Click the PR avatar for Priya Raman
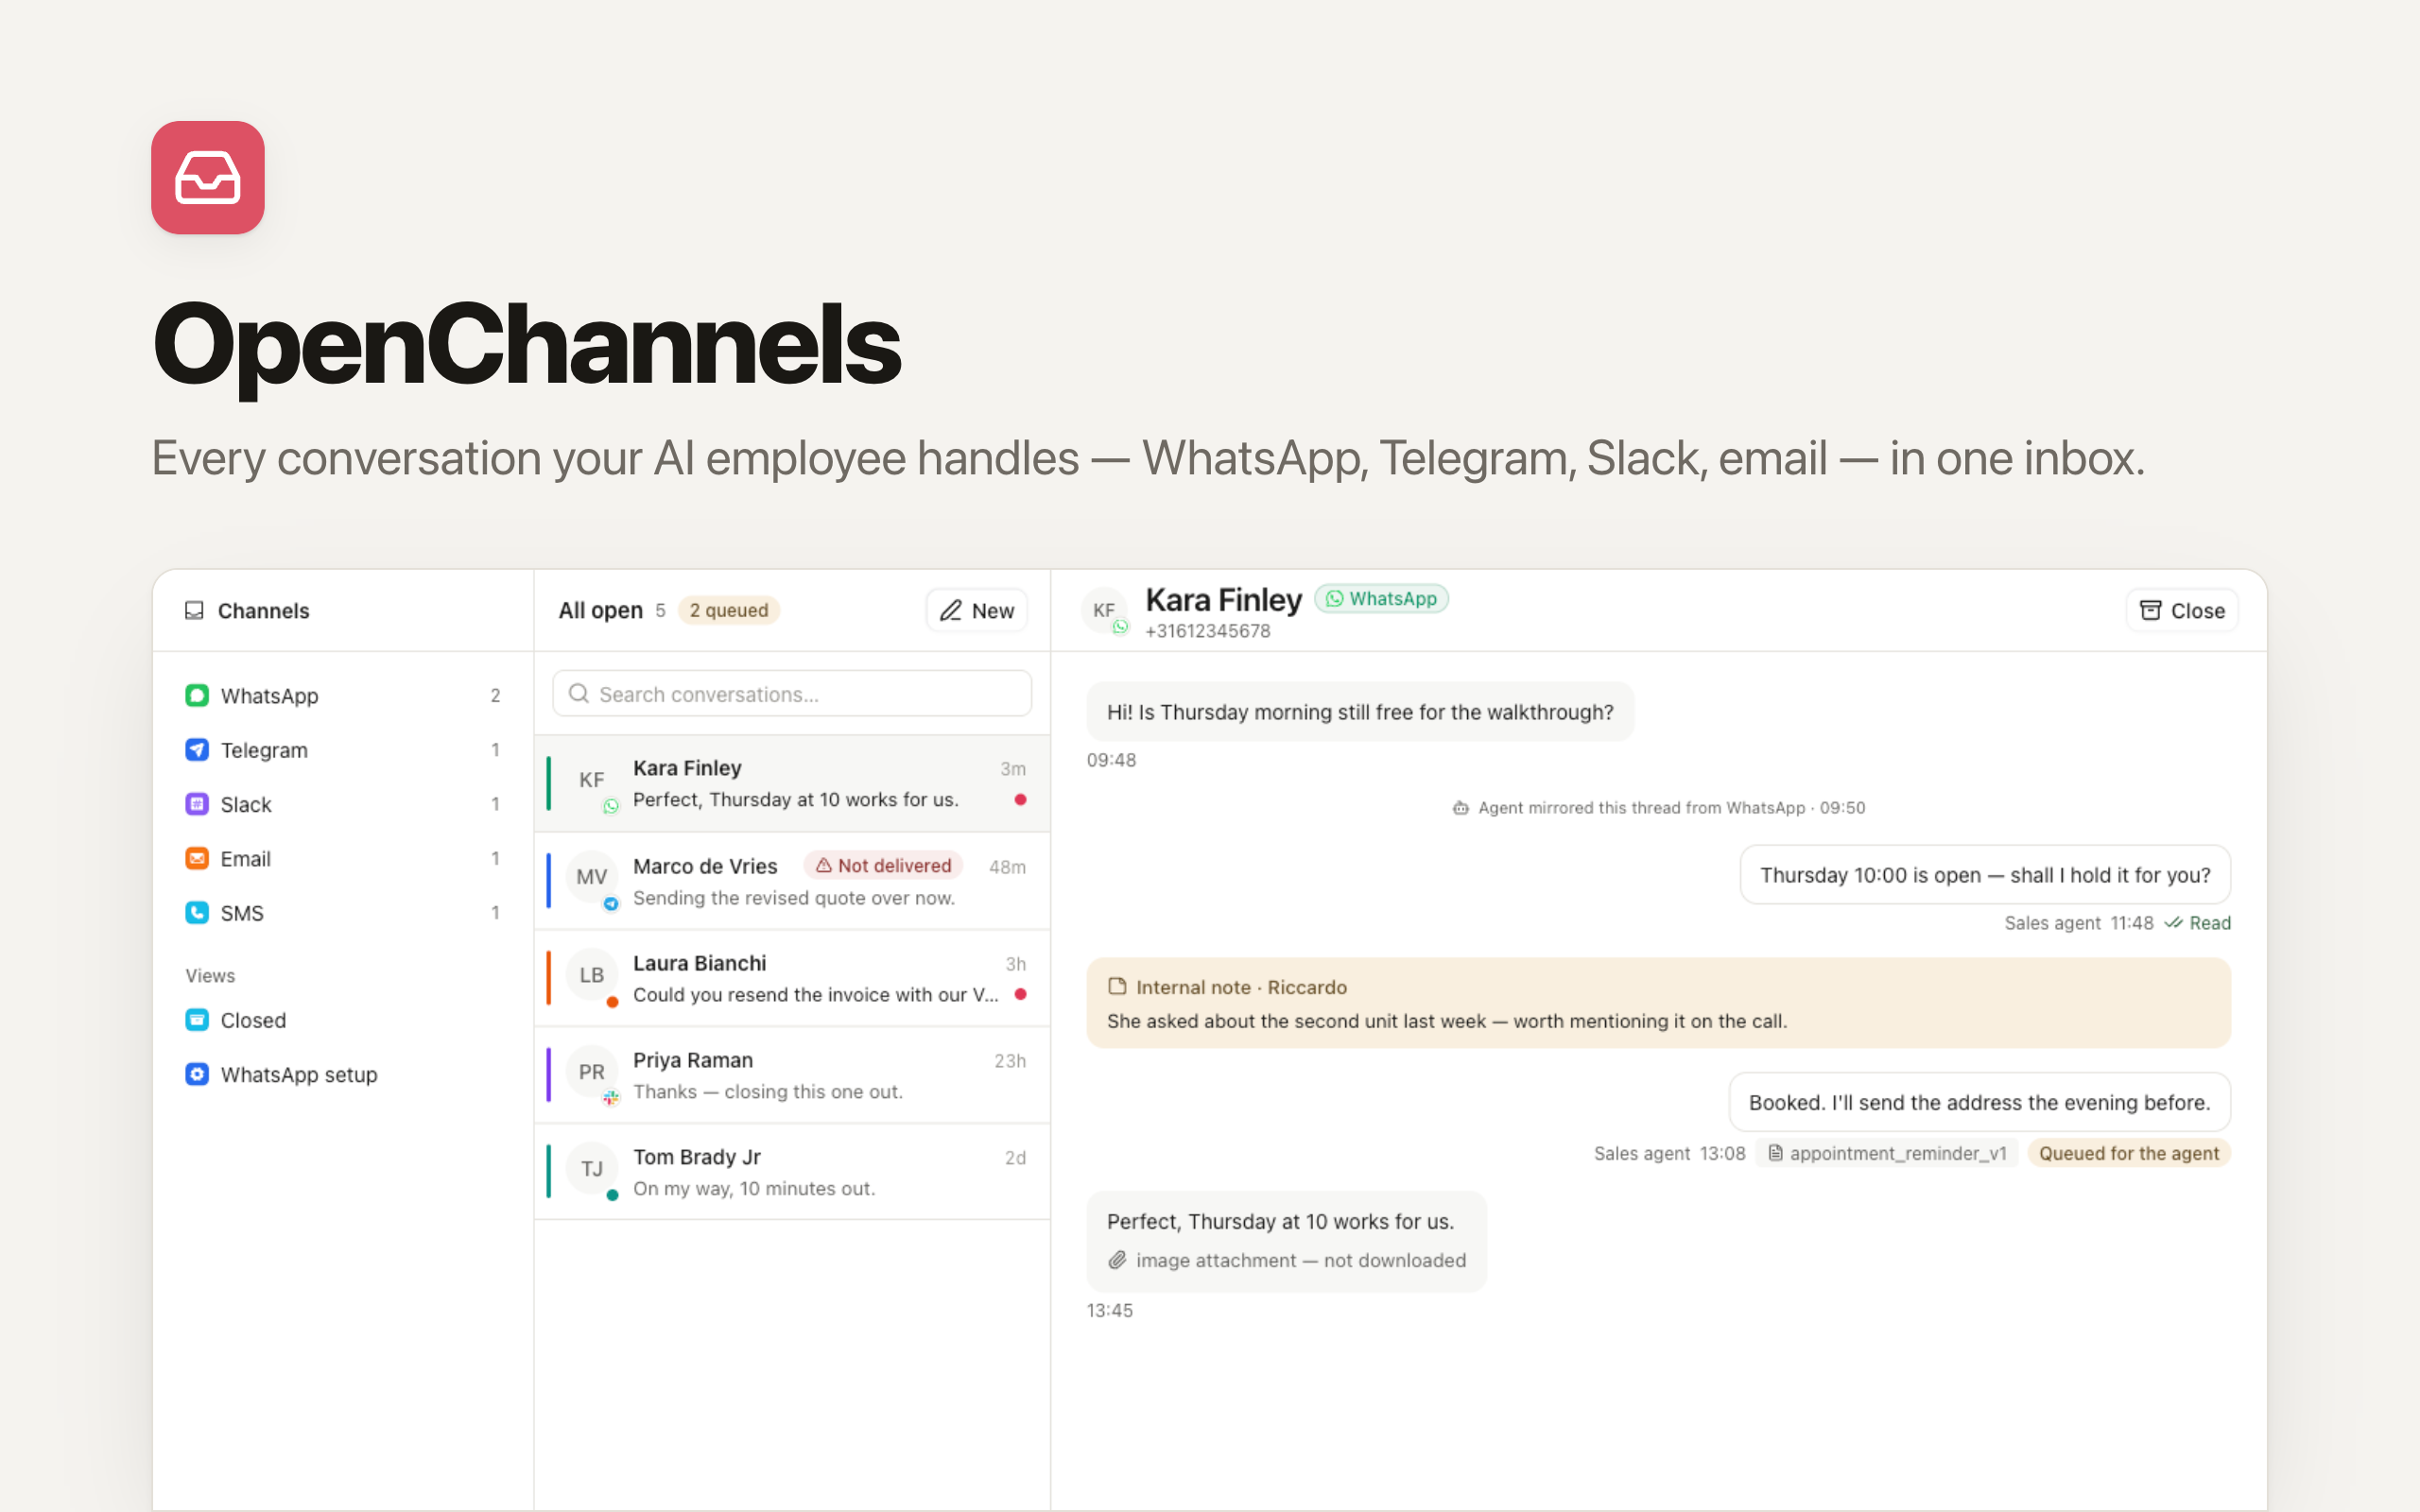2420x1512 pixels. 592,1071
